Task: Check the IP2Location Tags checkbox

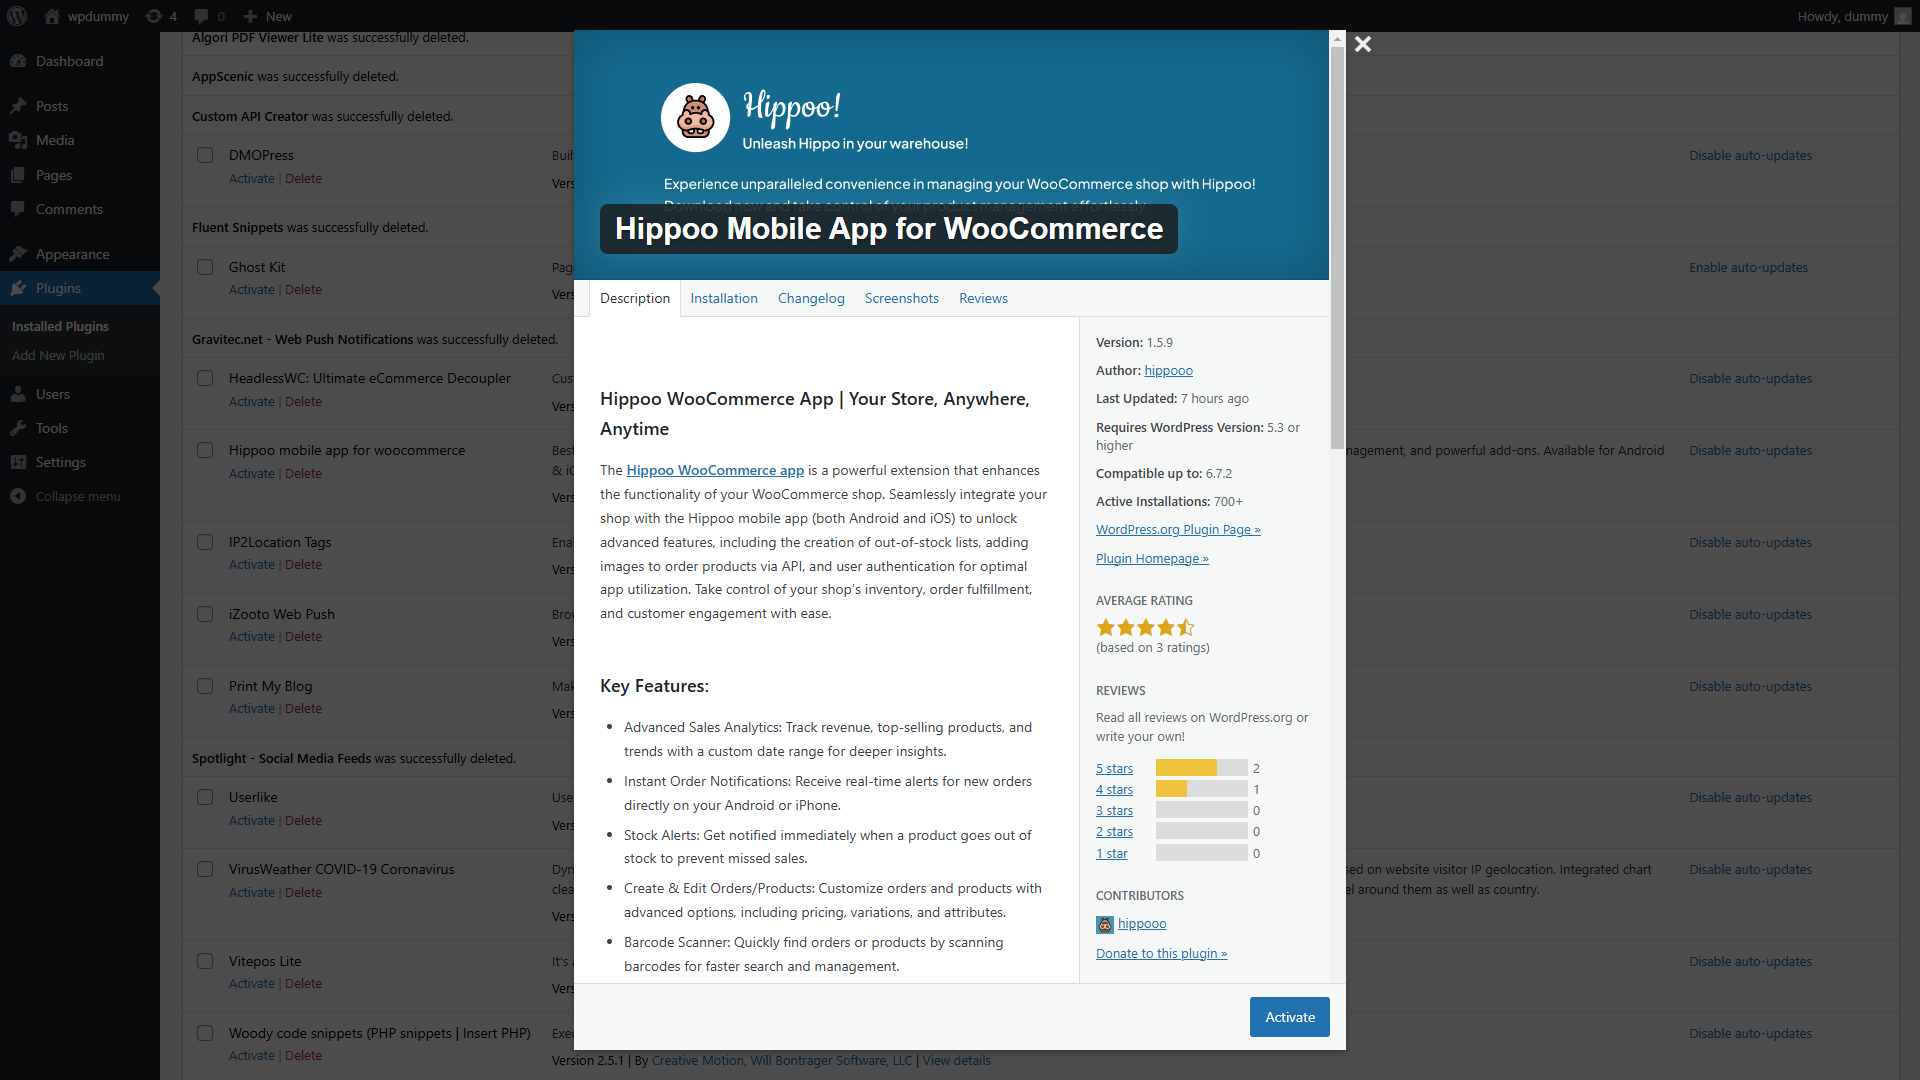Action: coord(205,542)
